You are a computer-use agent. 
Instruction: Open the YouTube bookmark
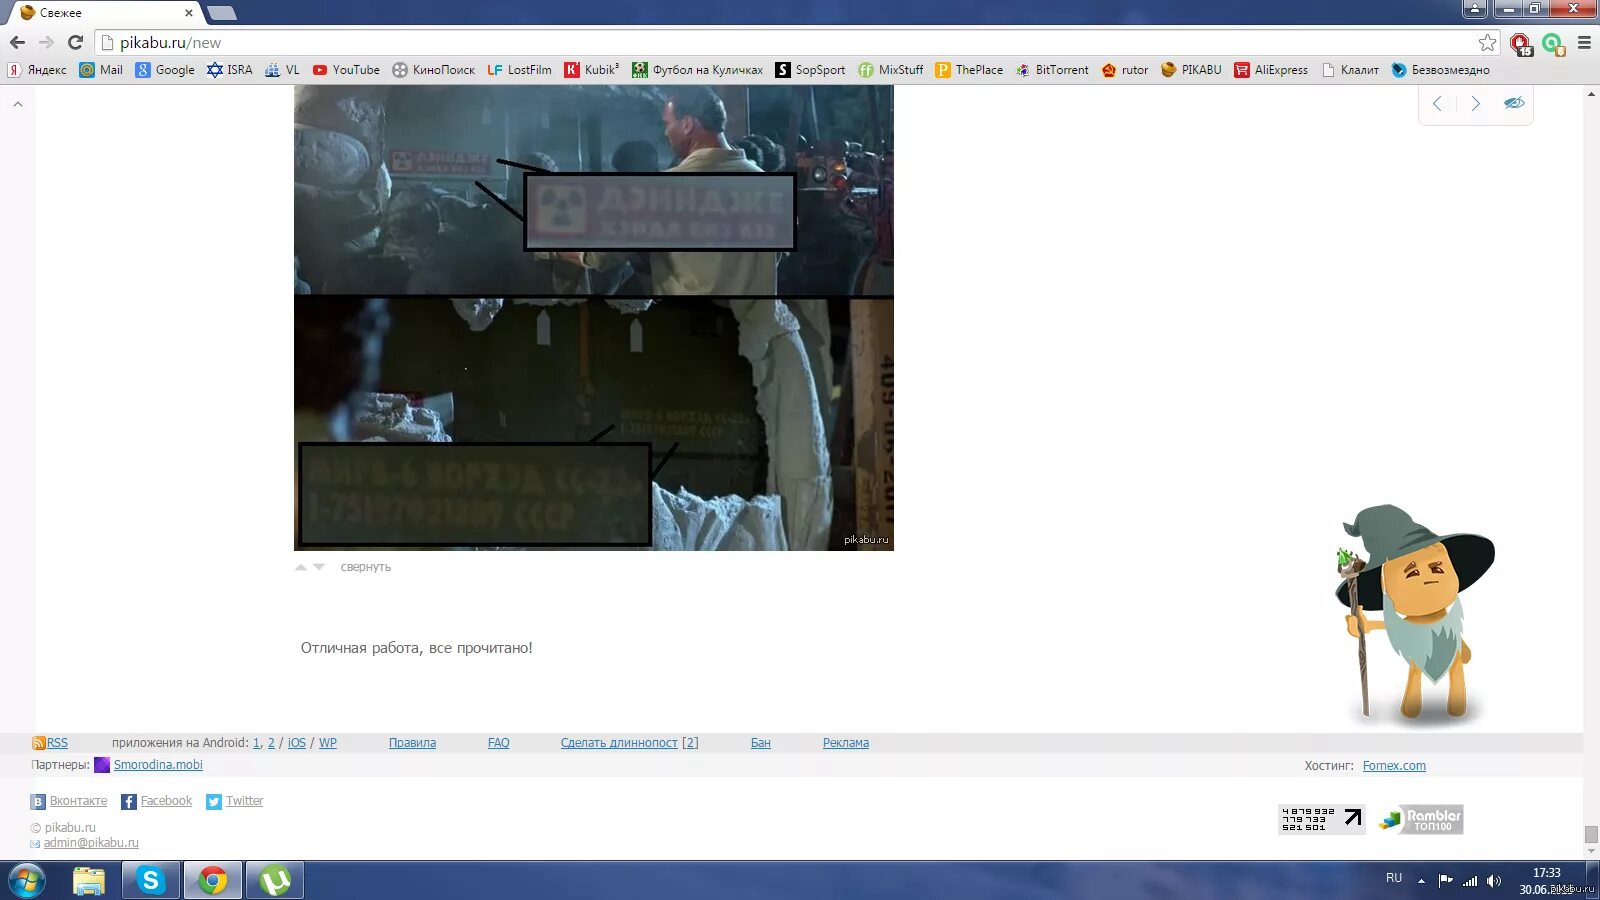[x=346, y=70]
